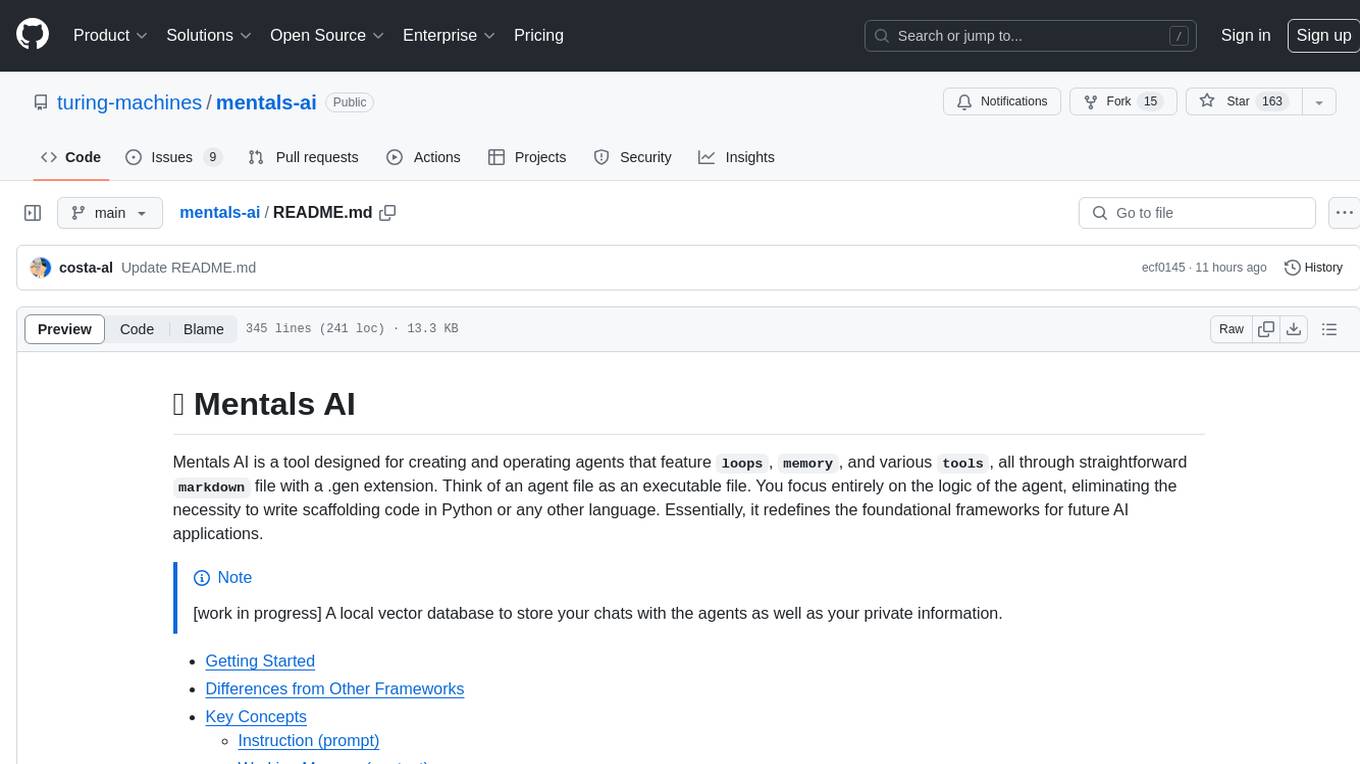
Task: Sign in to GitHub
Action: (1245, 35)
